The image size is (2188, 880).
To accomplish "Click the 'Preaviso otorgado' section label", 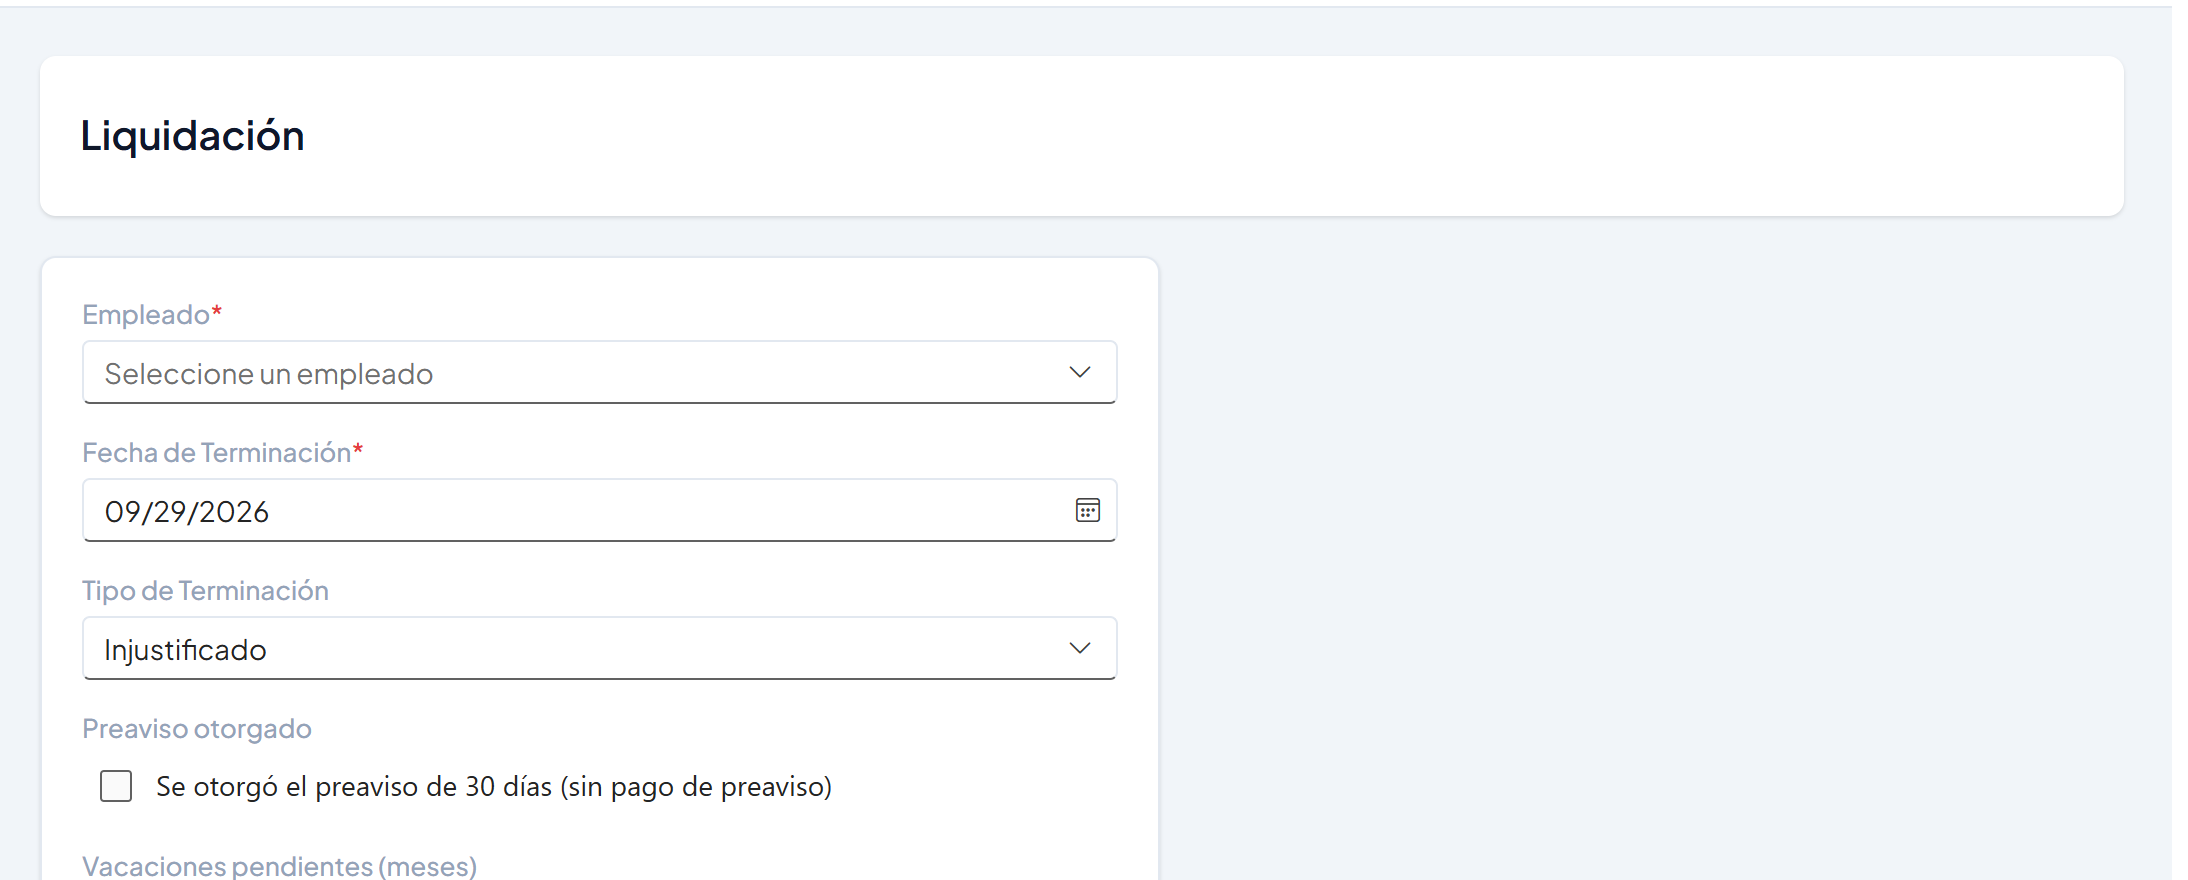I will (x=197, y=729).
